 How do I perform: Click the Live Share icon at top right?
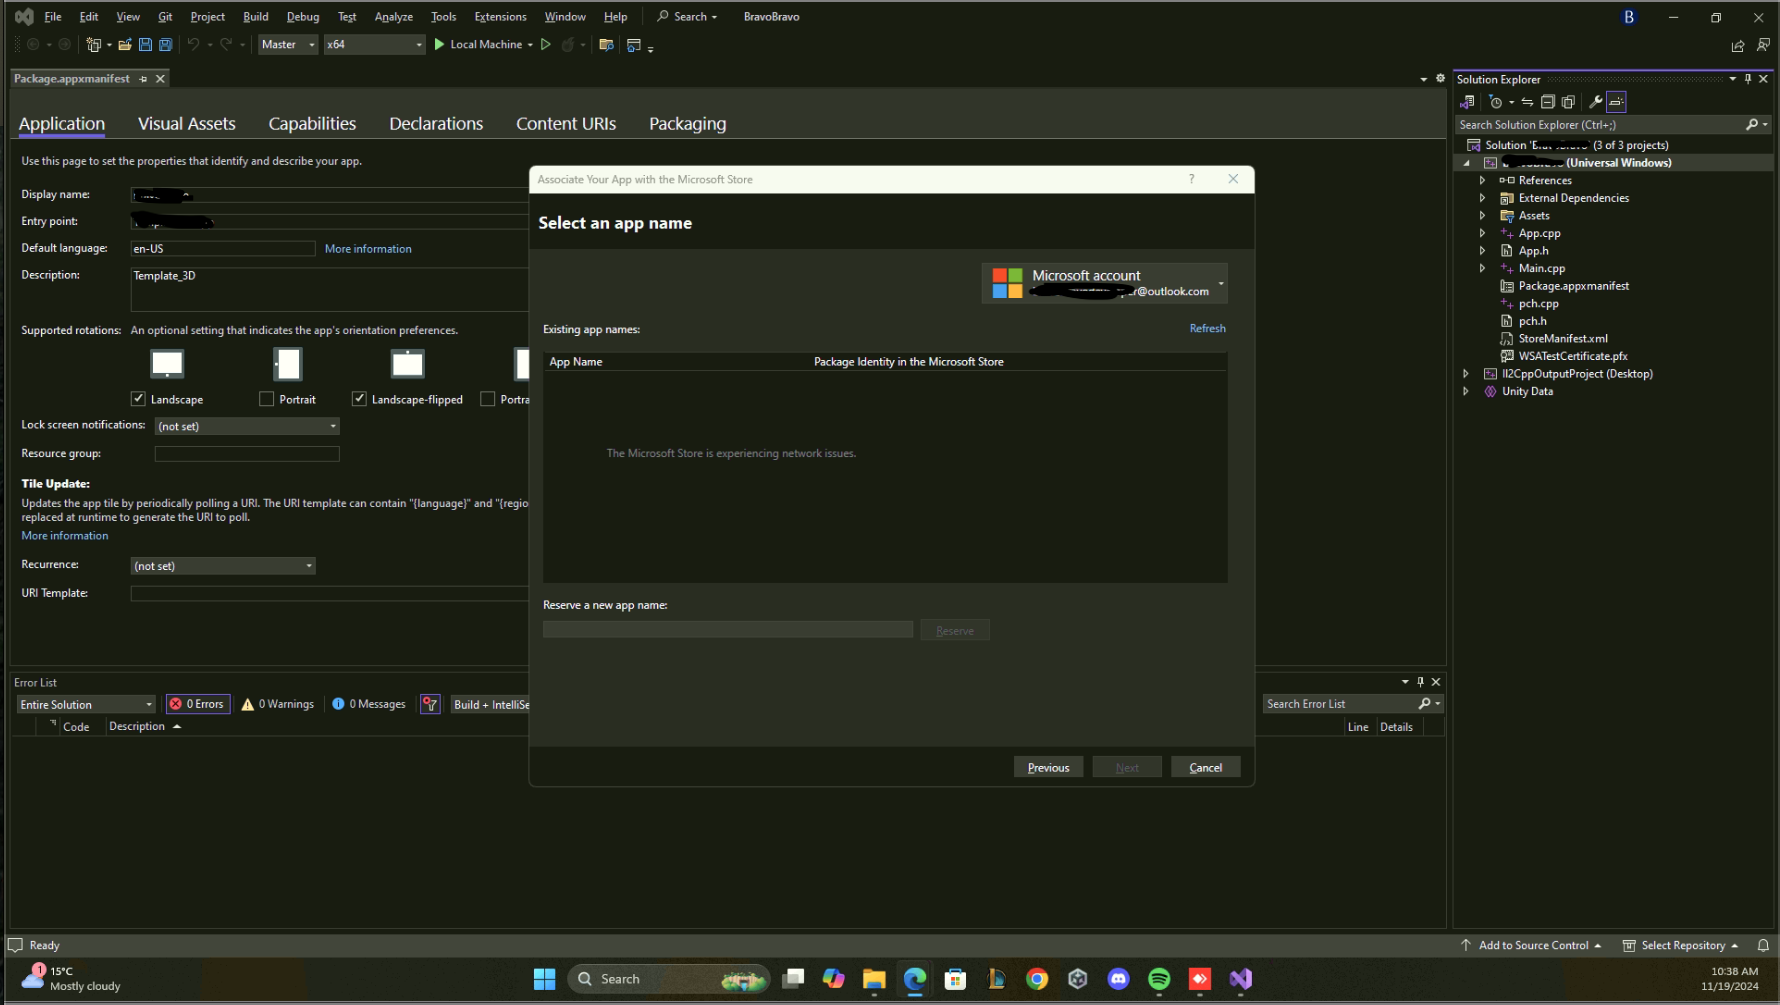[1738, 45]
